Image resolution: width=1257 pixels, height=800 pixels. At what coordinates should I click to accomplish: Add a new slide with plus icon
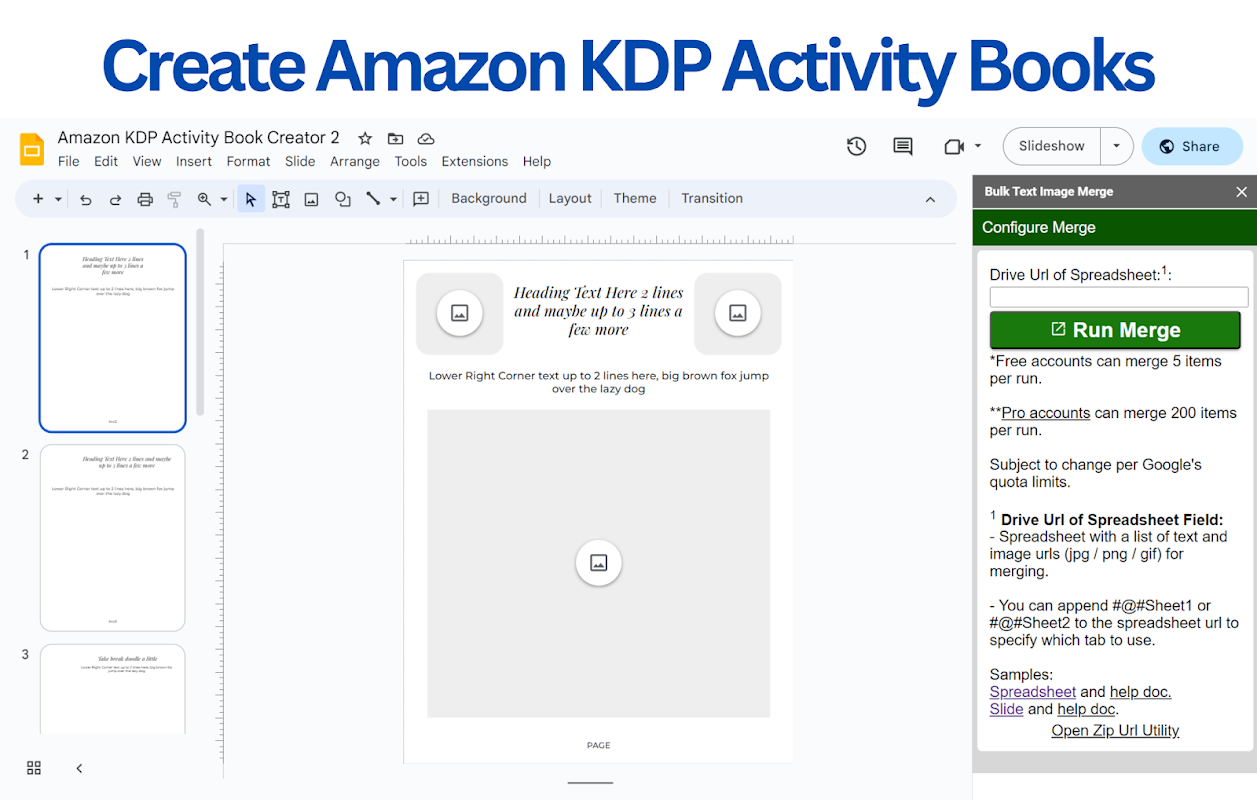tap(38, 199)
